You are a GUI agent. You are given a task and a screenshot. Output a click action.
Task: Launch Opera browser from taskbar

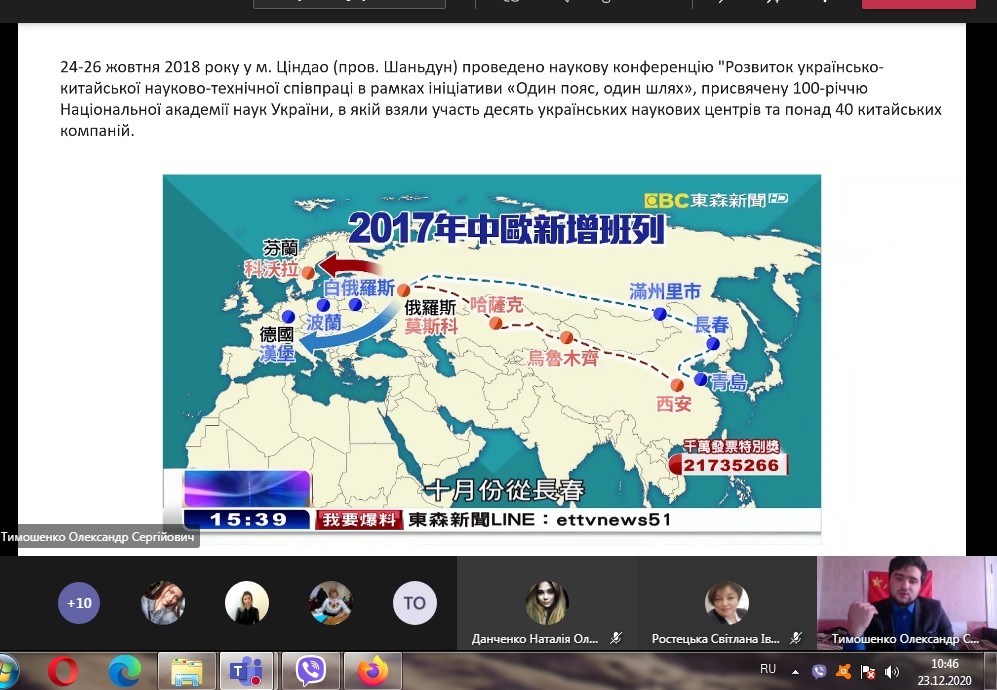(63, 671)
